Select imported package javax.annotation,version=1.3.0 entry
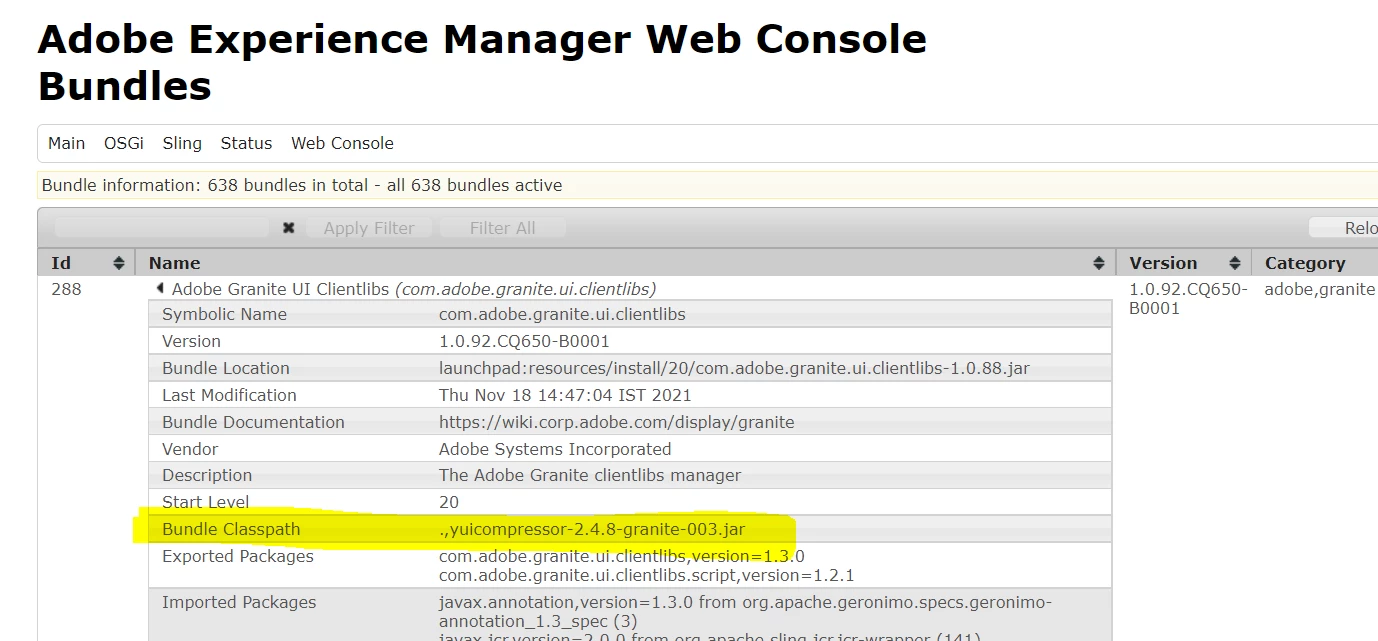 click(745, 612)
